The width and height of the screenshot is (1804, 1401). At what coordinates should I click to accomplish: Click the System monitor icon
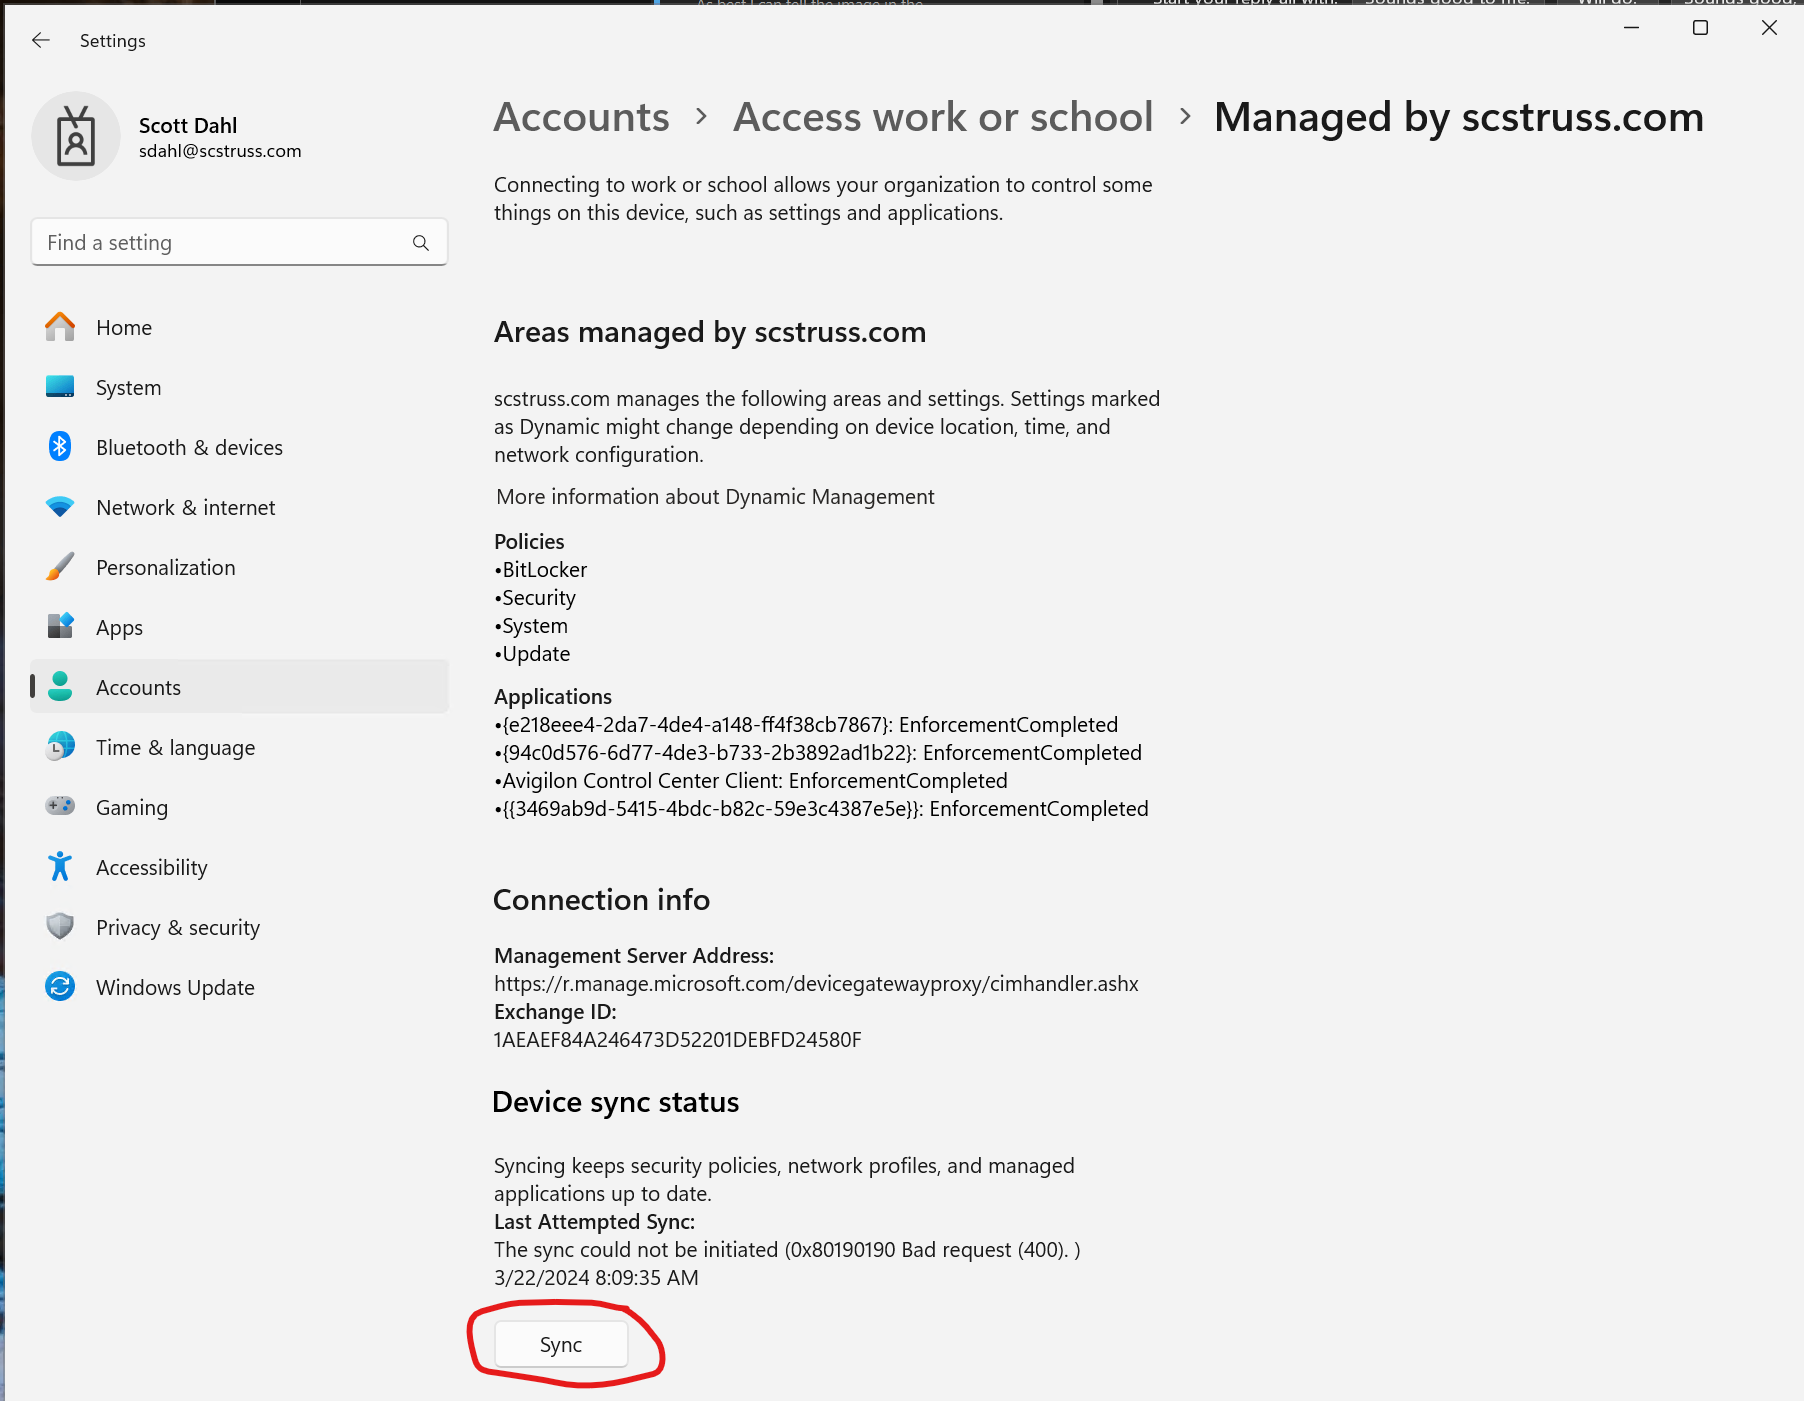(60, 387)
